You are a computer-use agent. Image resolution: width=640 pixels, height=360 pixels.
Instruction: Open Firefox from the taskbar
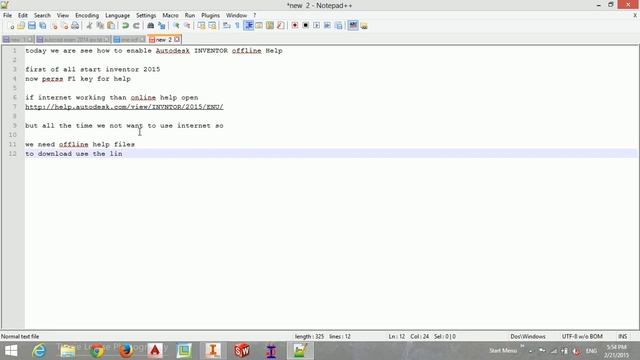(x=126, y=351)
